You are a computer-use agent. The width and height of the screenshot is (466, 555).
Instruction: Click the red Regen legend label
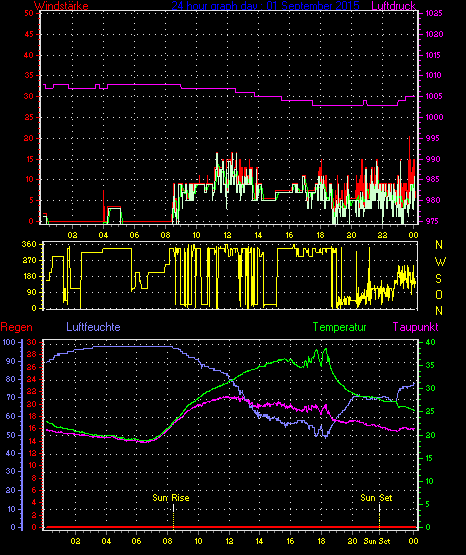(x=16, y=327)
